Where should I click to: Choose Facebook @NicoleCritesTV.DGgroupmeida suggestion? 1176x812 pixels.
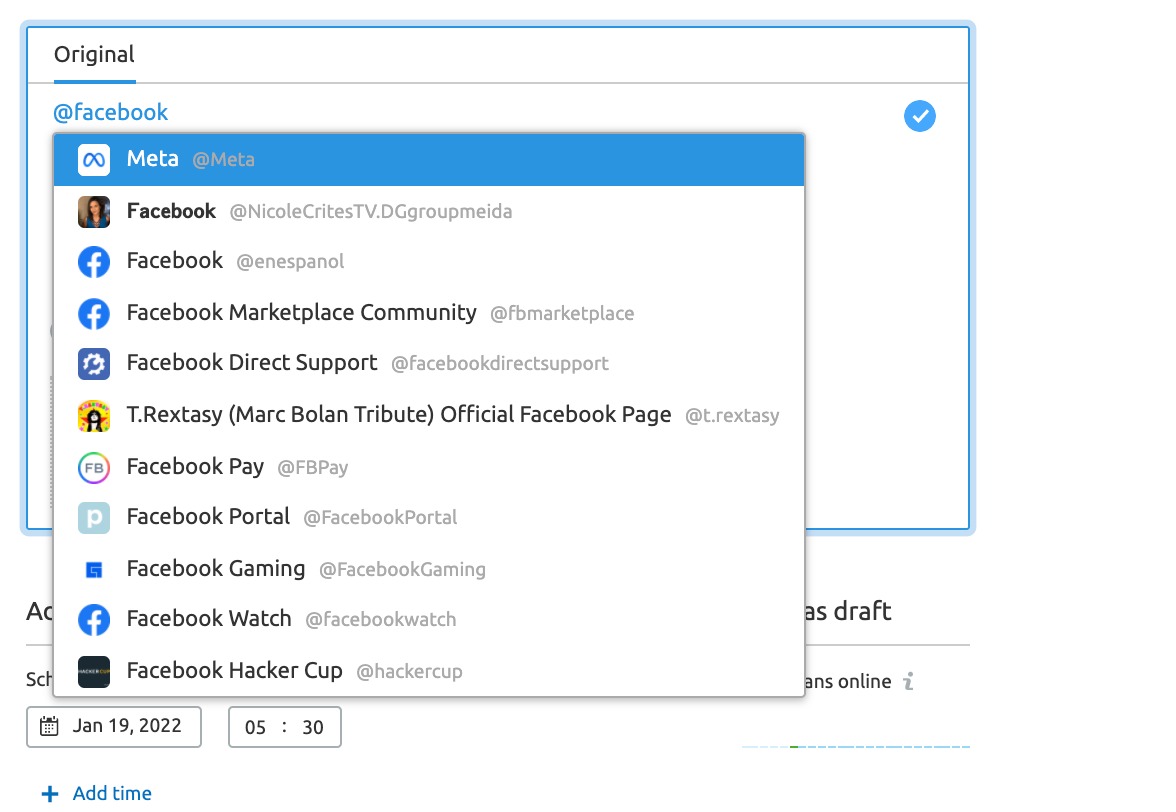[x=429, y=212]
